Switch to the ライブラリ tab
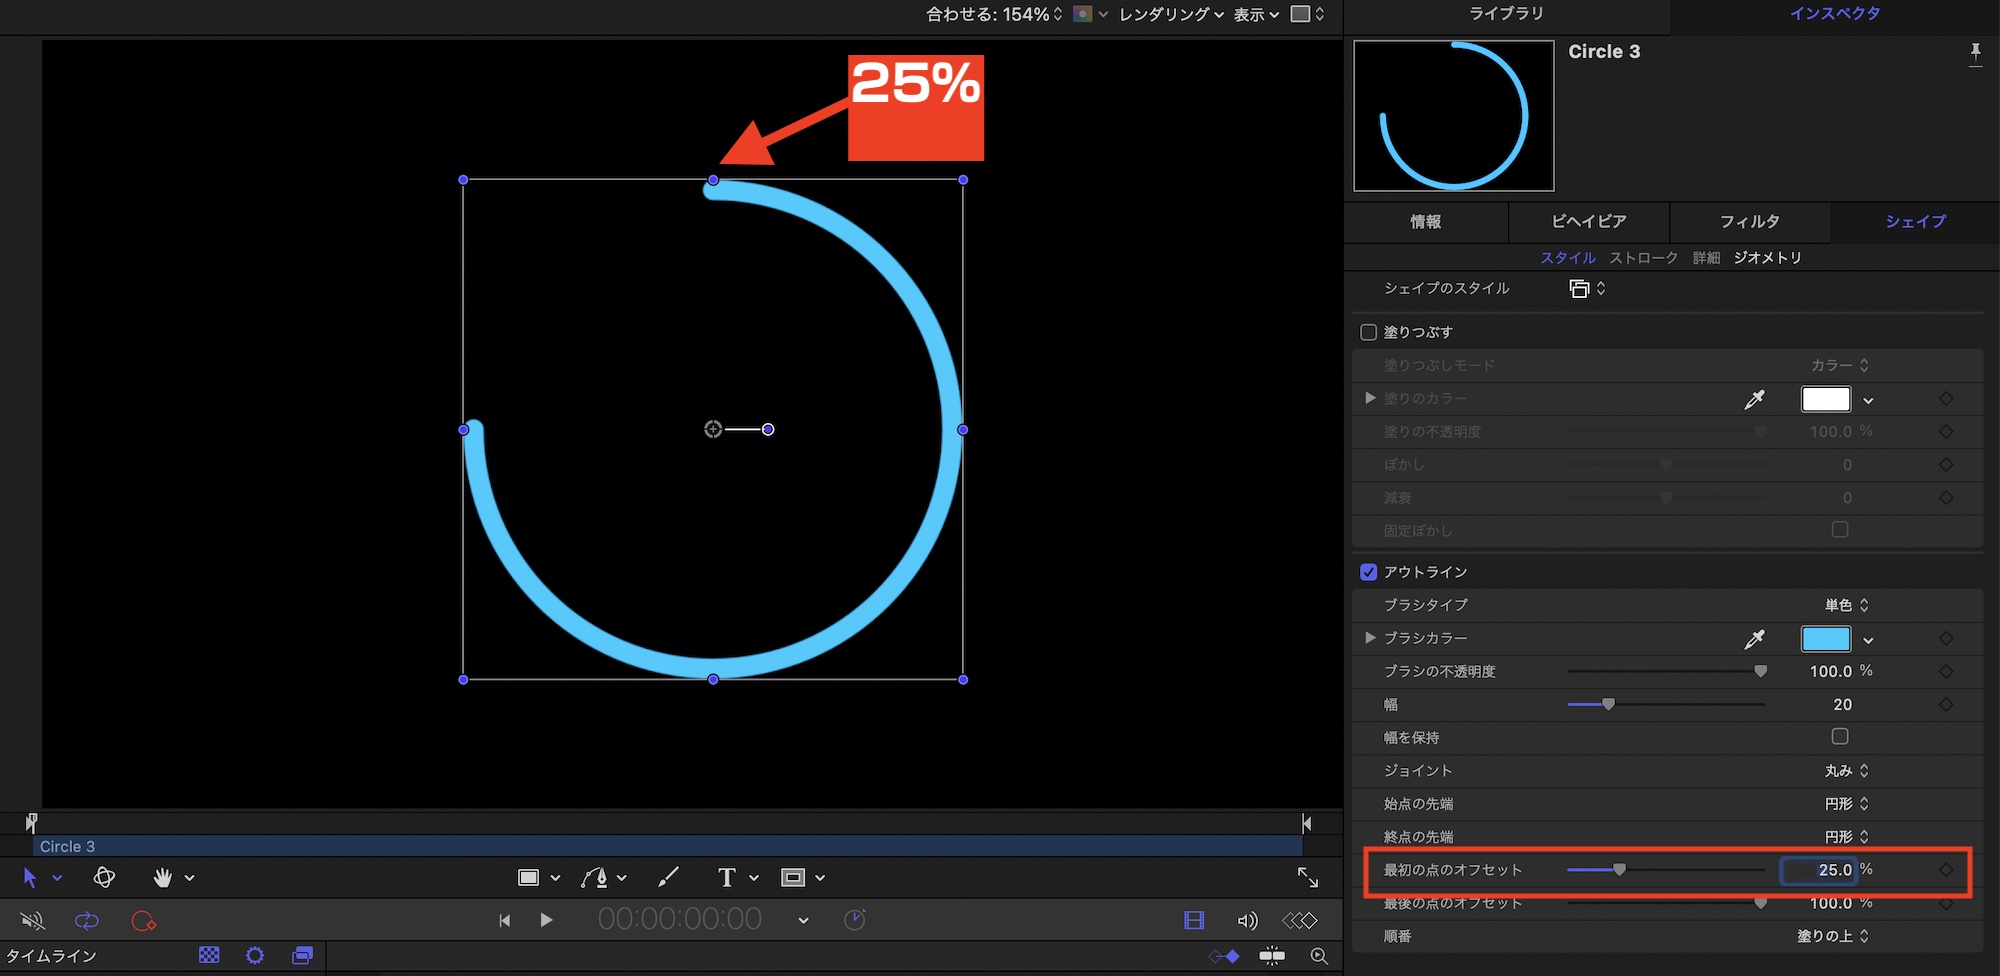The width and height of the screenshot is (2000, 976). pos(1506,14)
